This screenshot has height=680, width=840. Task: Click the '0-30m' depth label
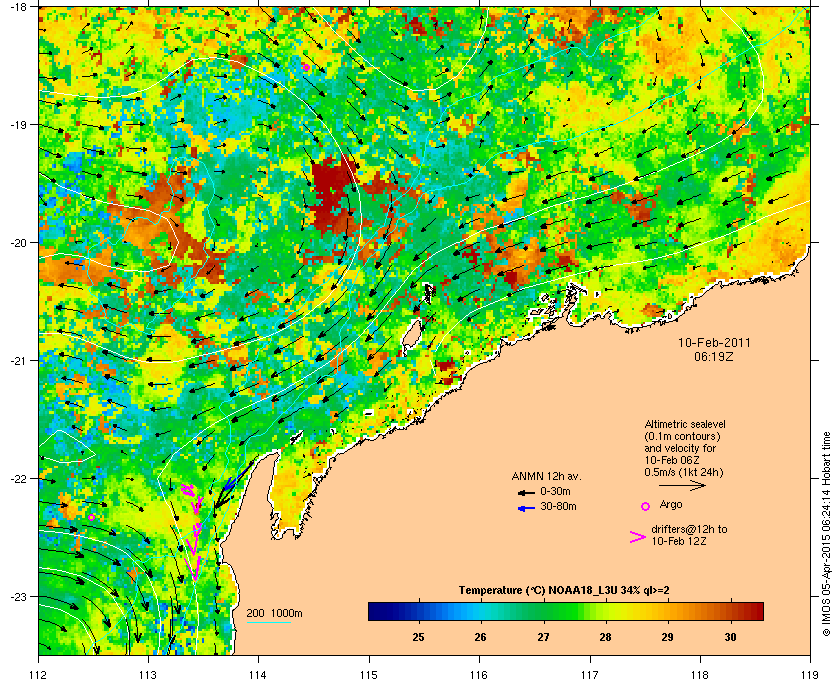pos(555,491)
